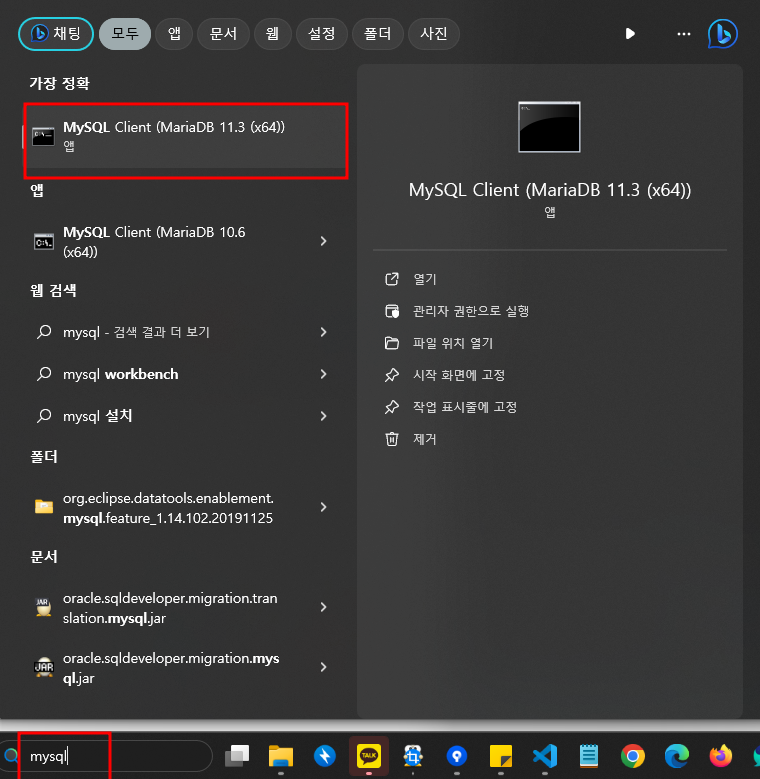760x779 pixels.
Task: Click the JAR icon of migration.mysql.jar result
Action: (x=44, y=667)
